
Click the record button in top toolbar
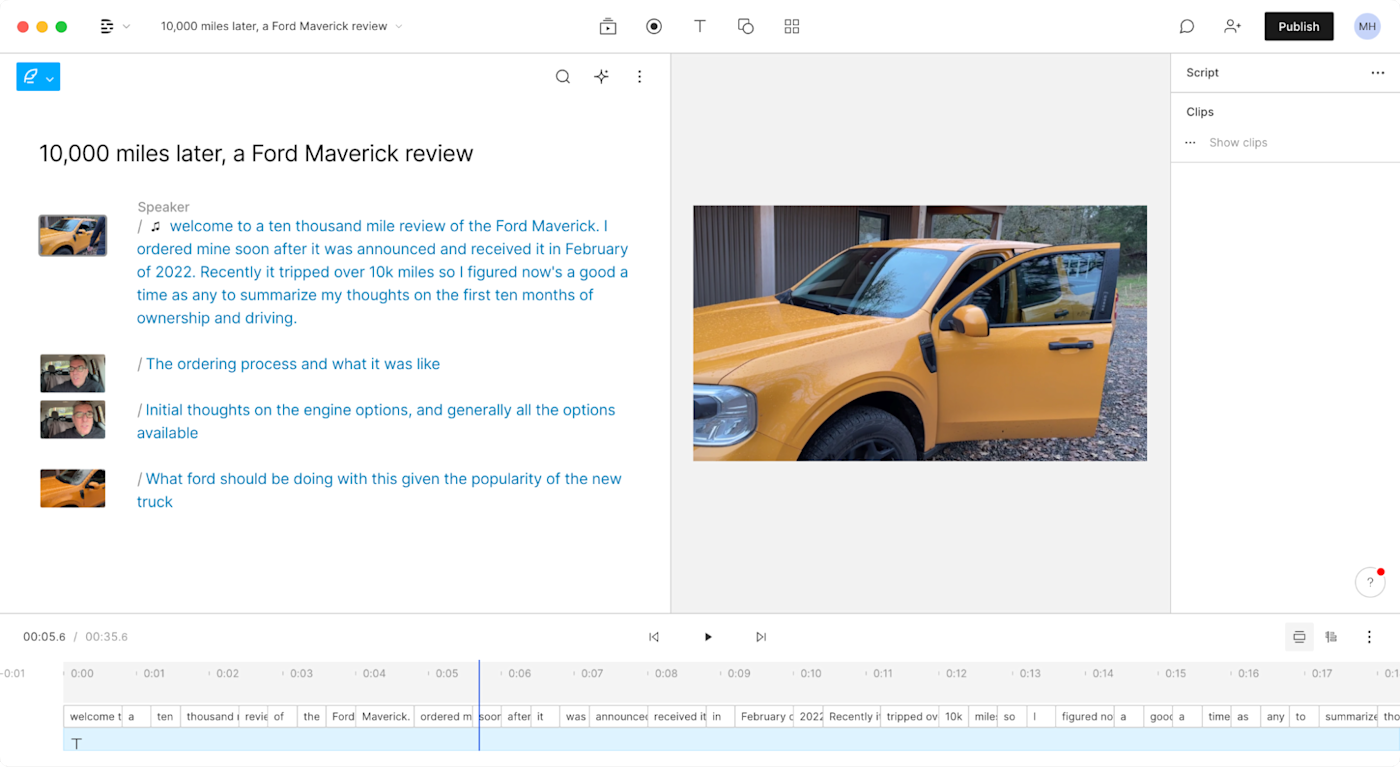(654, 27)
